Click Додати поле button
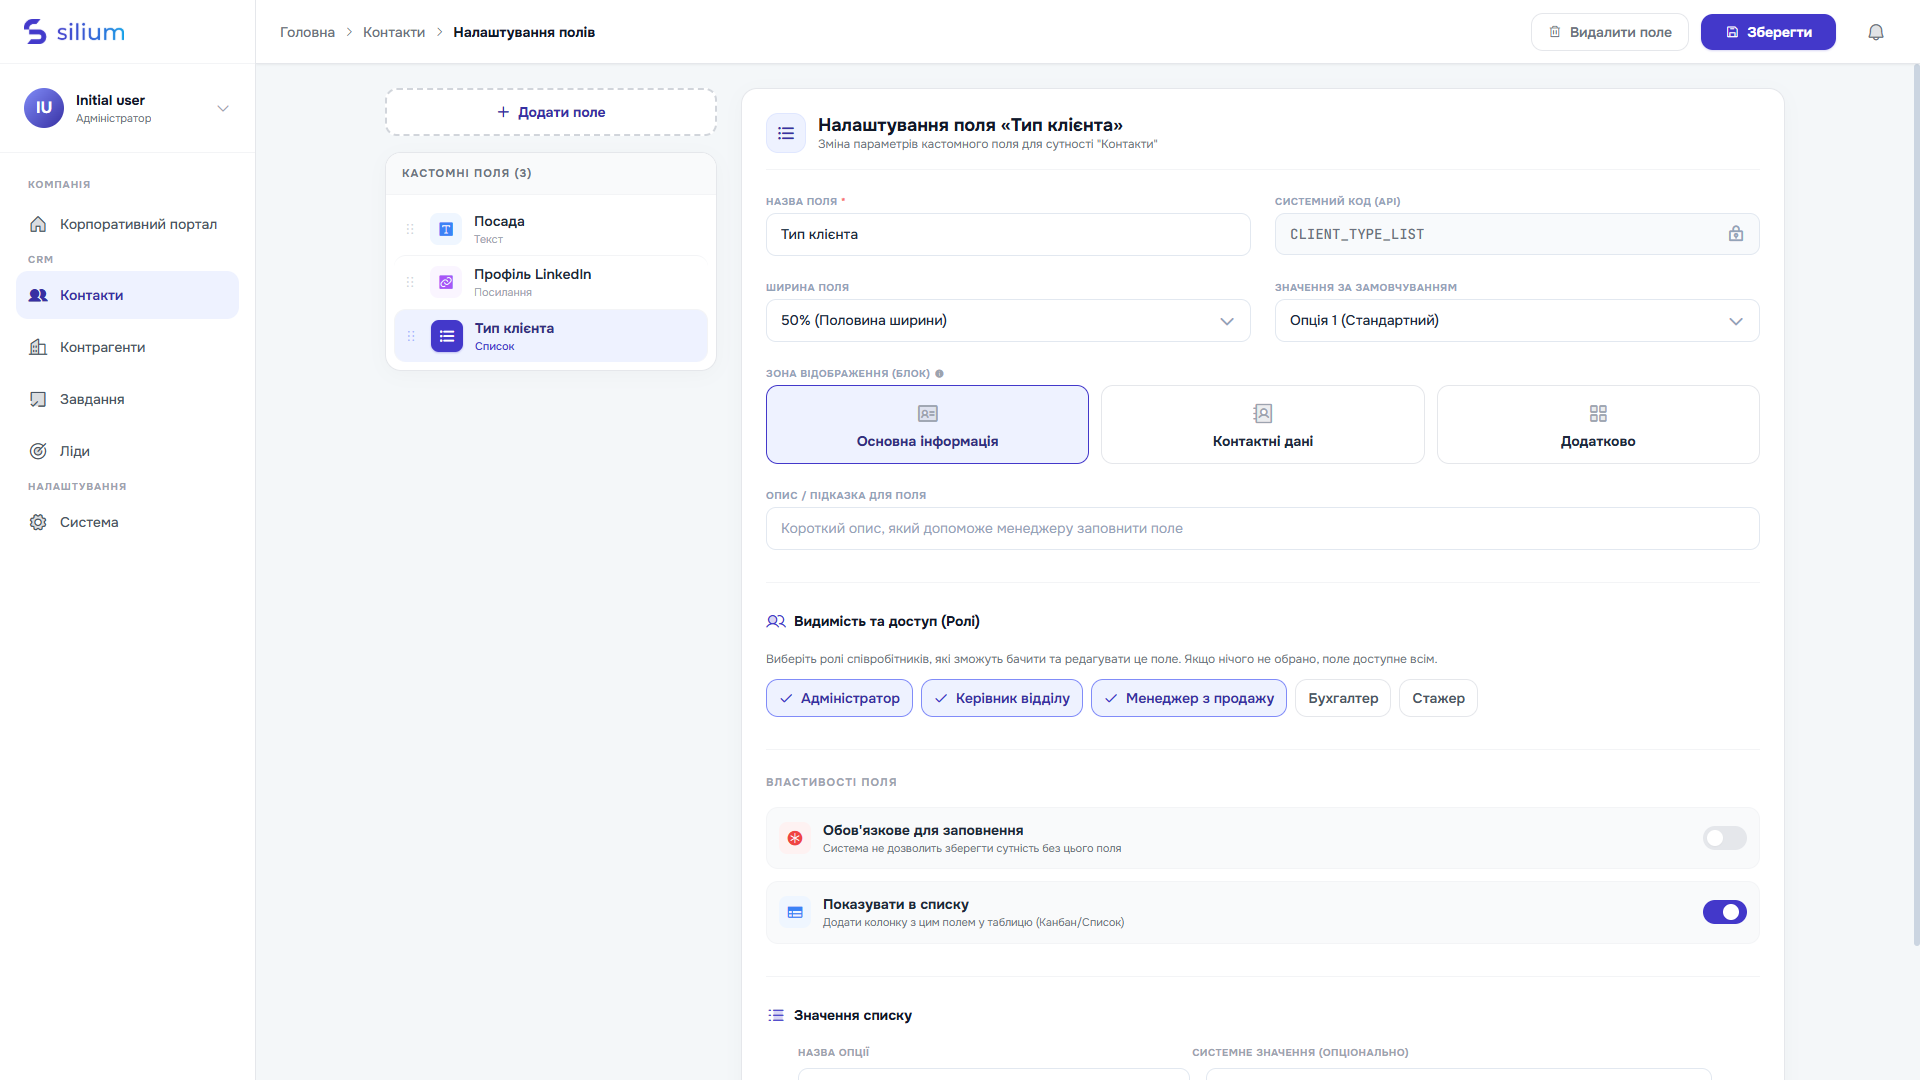 point(551,112)
